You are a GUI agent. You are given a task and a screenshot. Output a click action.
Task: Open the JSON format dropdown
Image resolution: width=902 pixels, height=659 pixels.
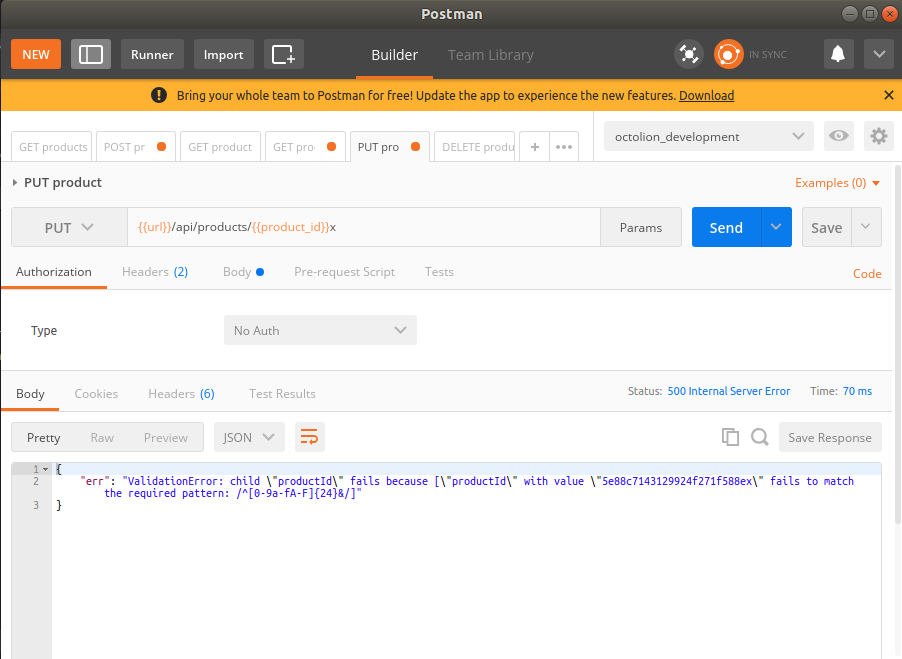point(249,438)
